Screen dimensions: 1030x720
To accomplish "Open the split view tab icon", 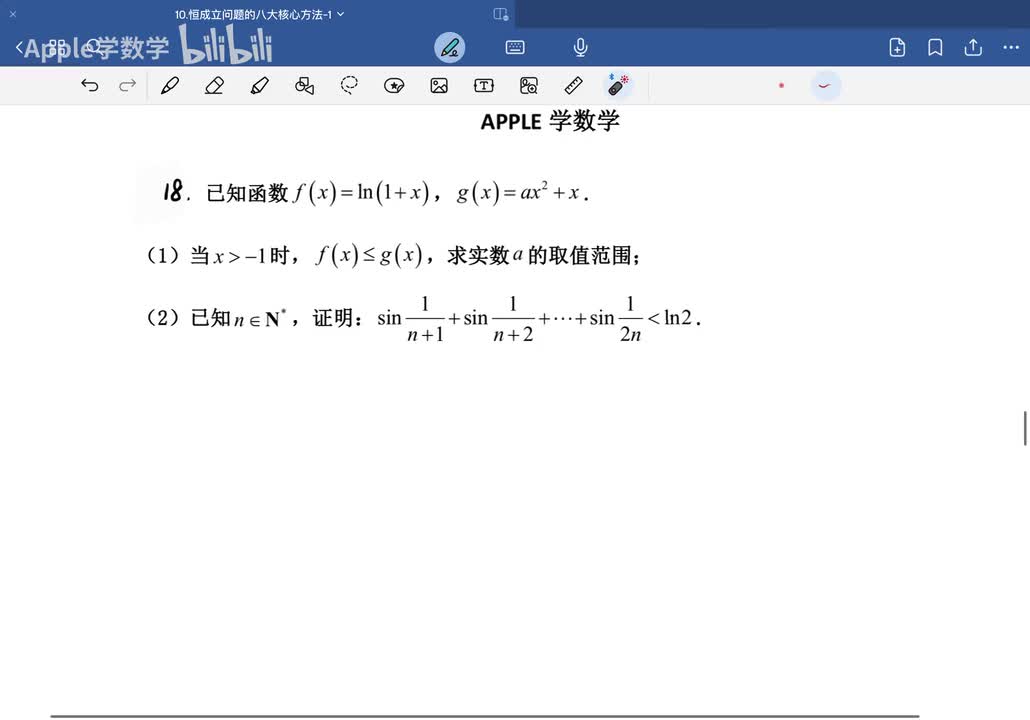I will pyautogui.click(x=501, y=14).
